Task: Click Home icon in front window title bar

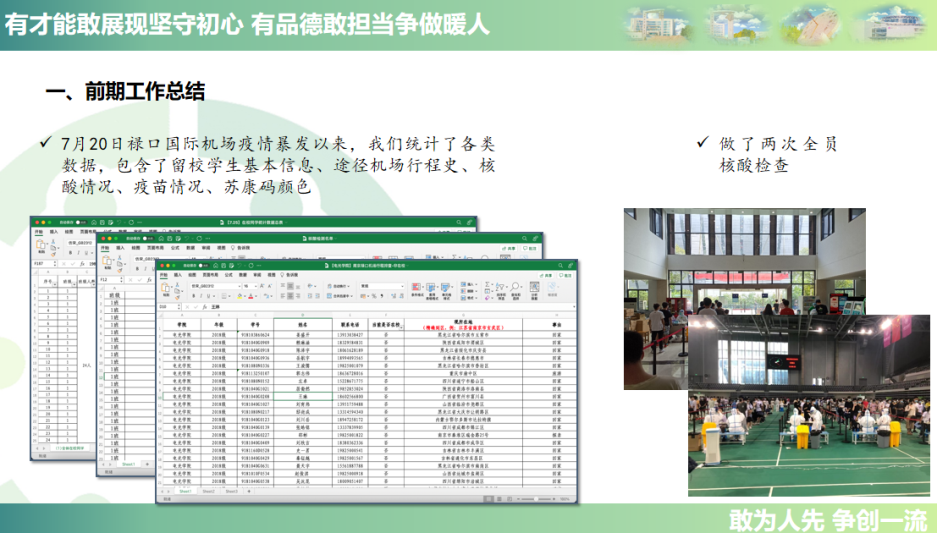Action: click(215, 266)
